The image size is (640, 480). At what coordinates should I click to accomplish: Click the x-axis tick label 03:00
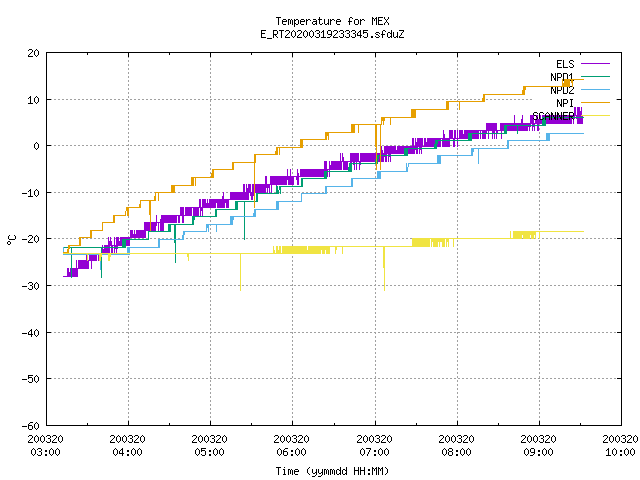(x=45, y=452)
